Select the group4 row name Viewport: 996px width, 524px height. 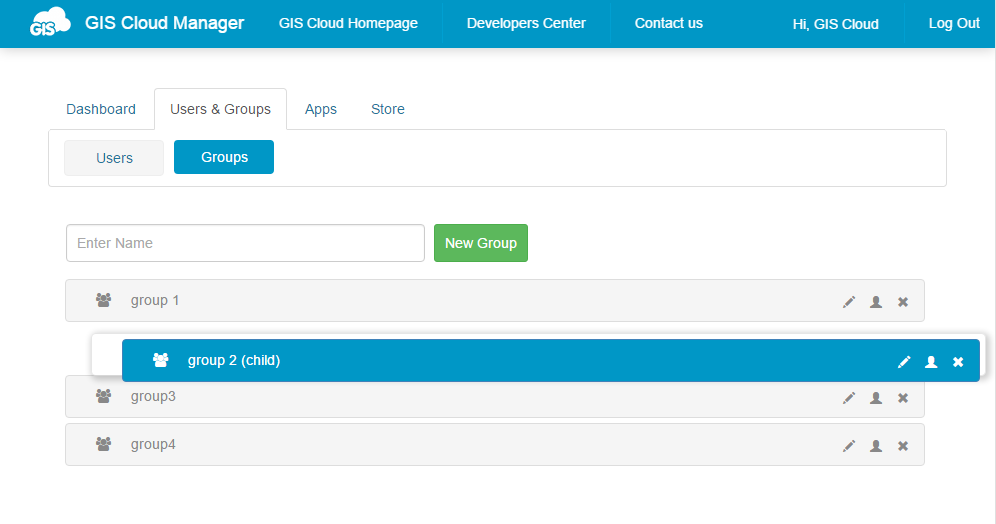point(153,445)
